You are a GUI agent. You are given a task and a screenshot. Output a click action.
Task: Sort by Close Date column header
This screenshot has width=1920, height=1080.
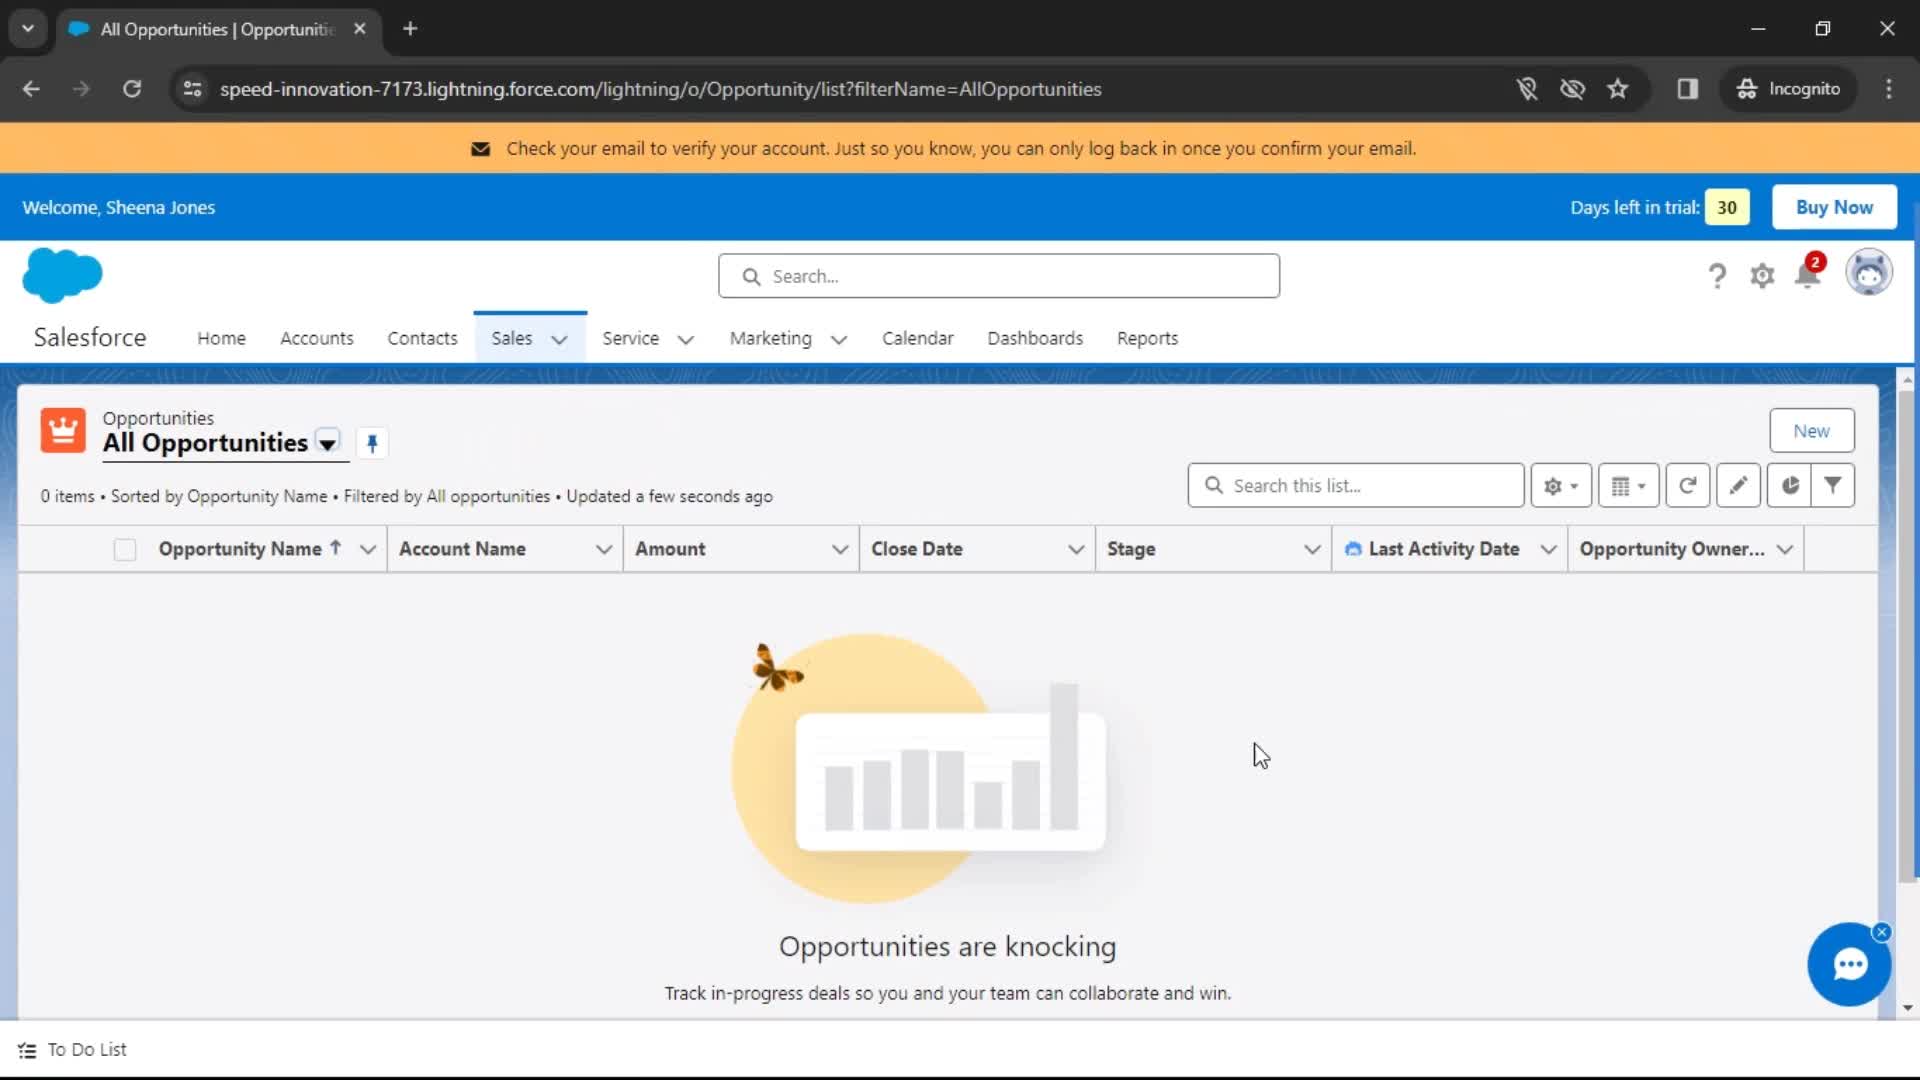(917, 549)
